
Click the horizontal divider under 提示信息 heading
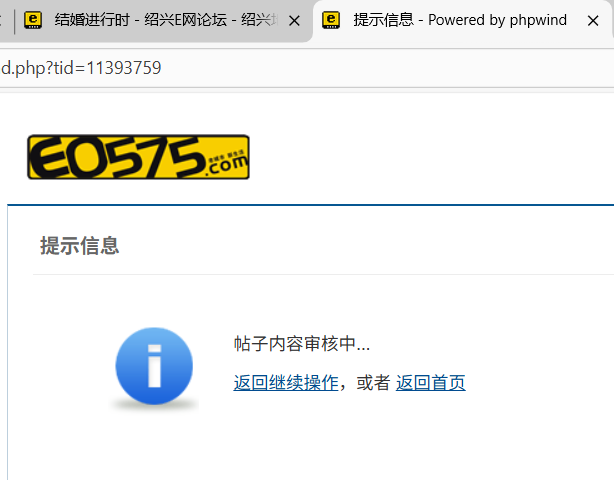[323, 274]
